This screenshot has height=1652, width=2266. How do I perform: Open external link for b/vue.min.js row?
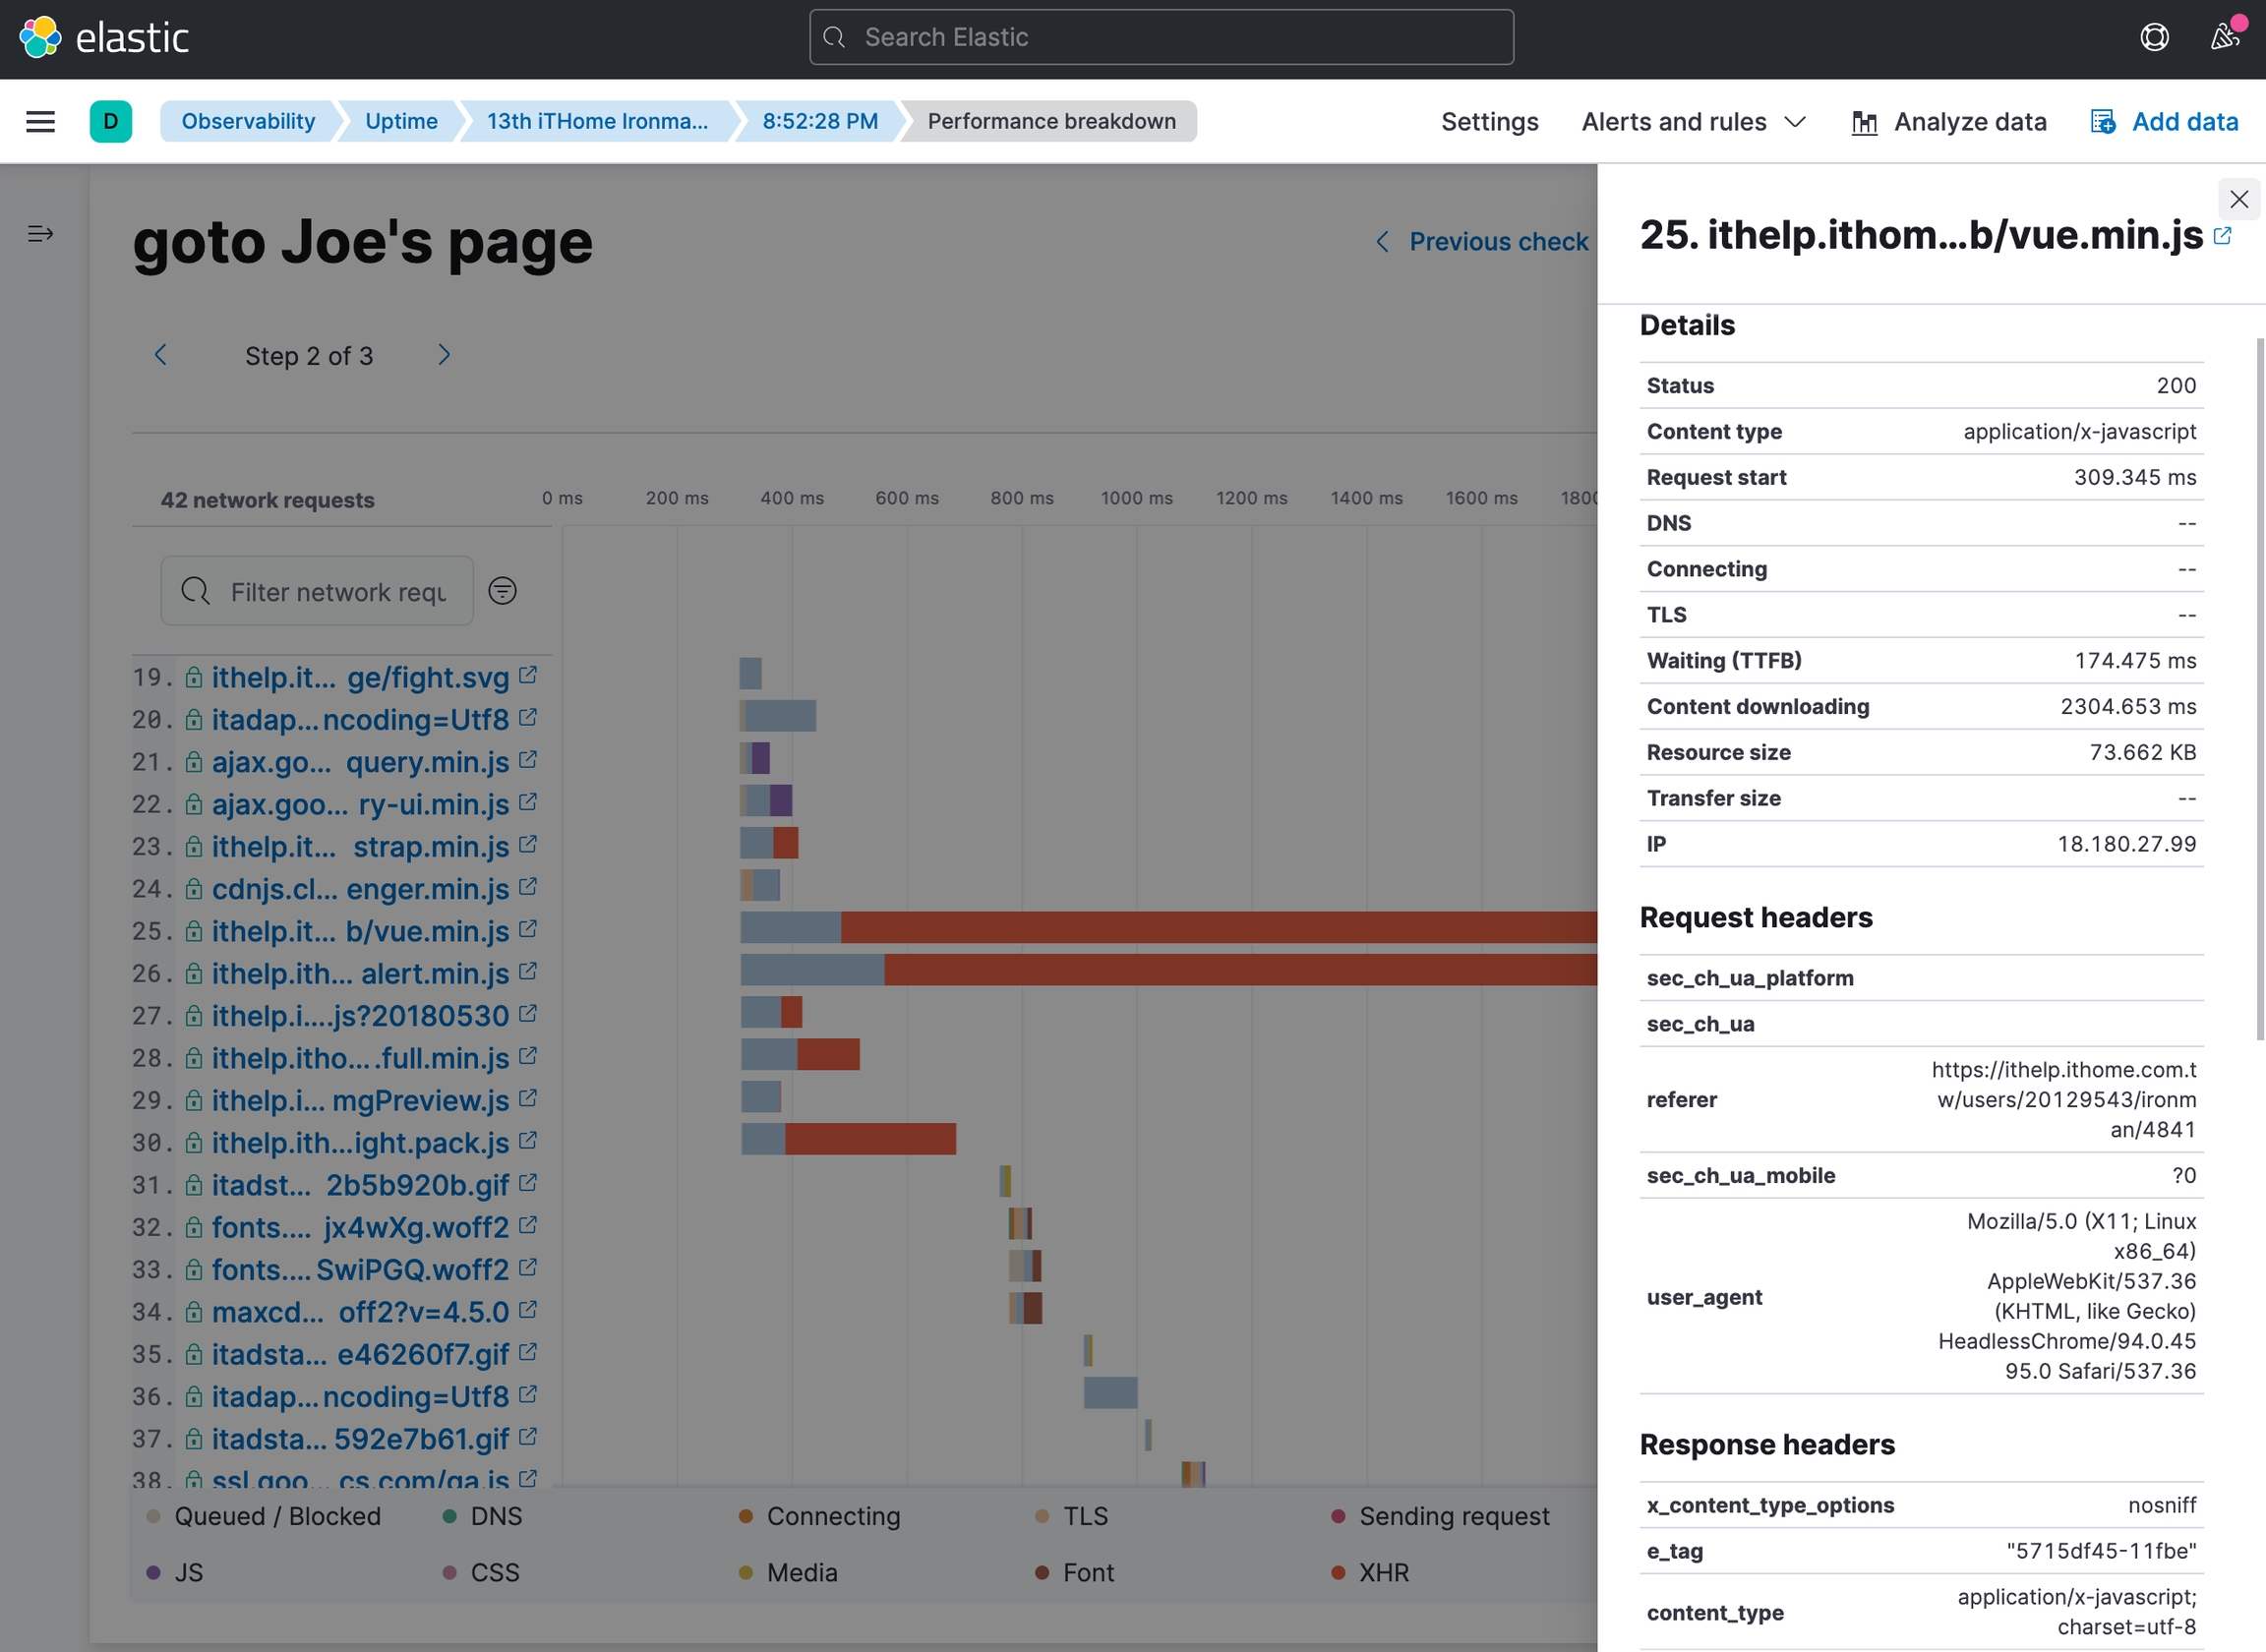pos(528,929)
